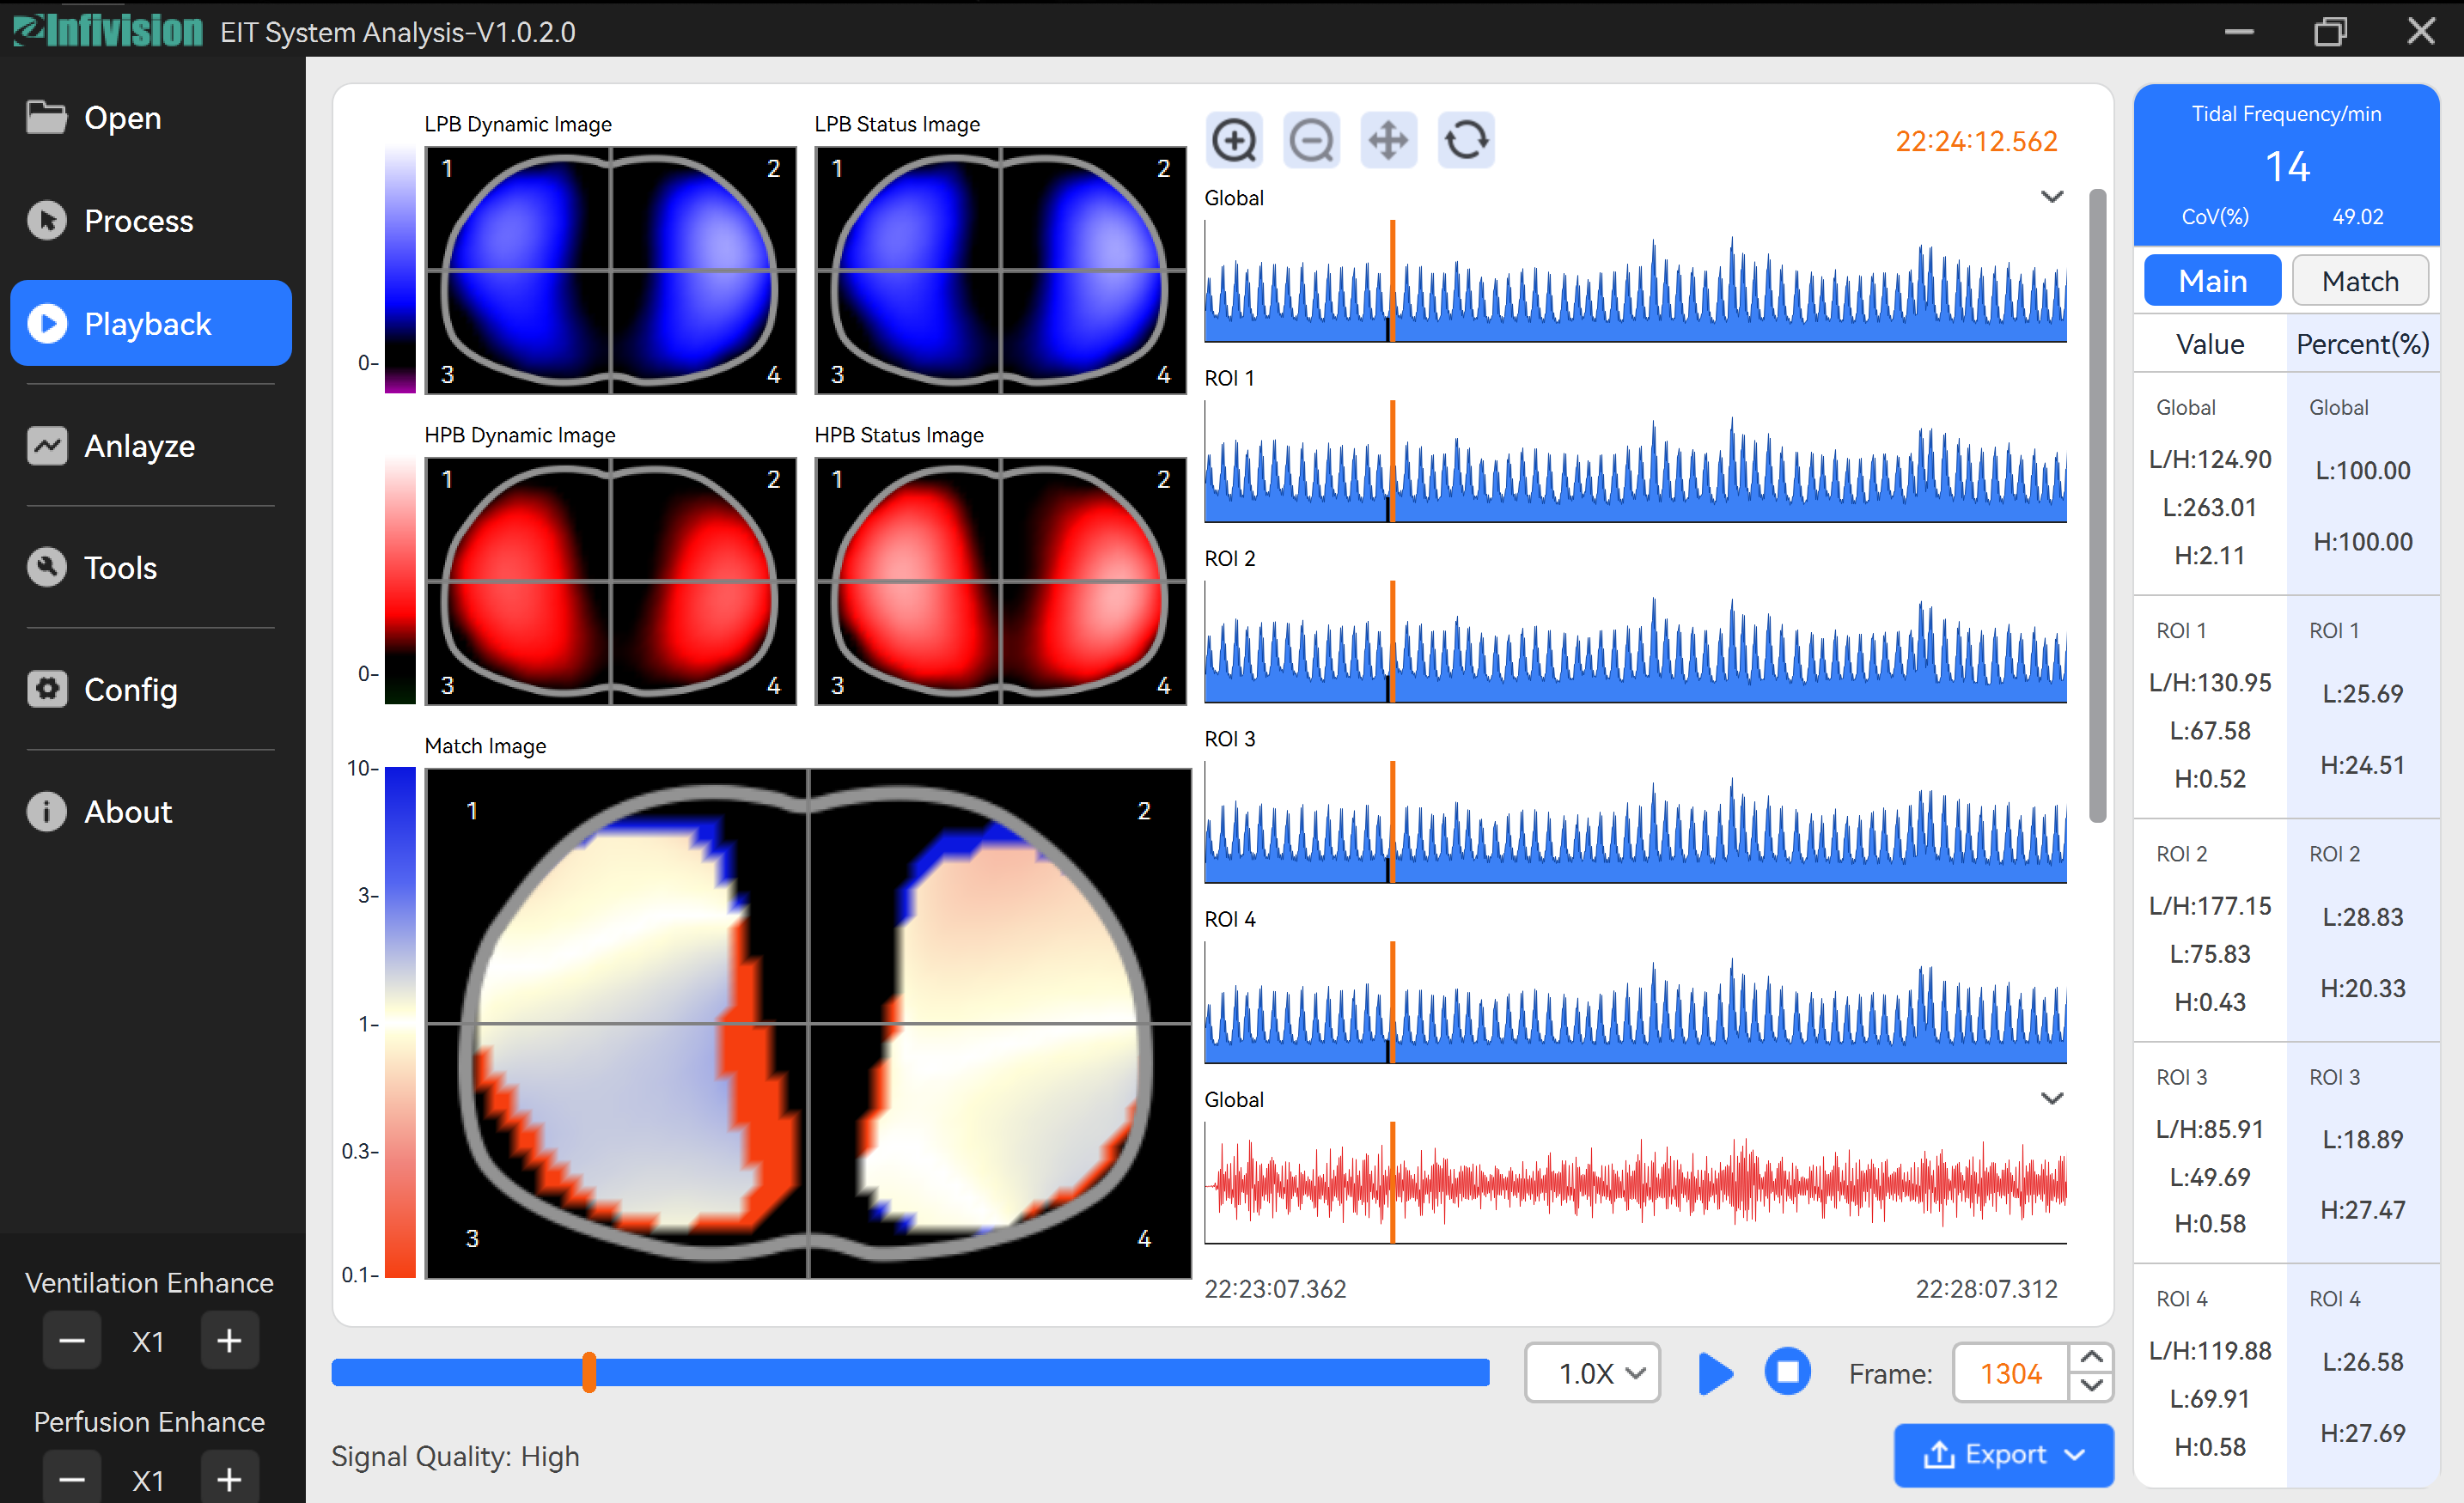Screen dimensions: 2464x1503
Task: Open the playback speed 1.0X dropdown
Action: click(1592, 1373)
